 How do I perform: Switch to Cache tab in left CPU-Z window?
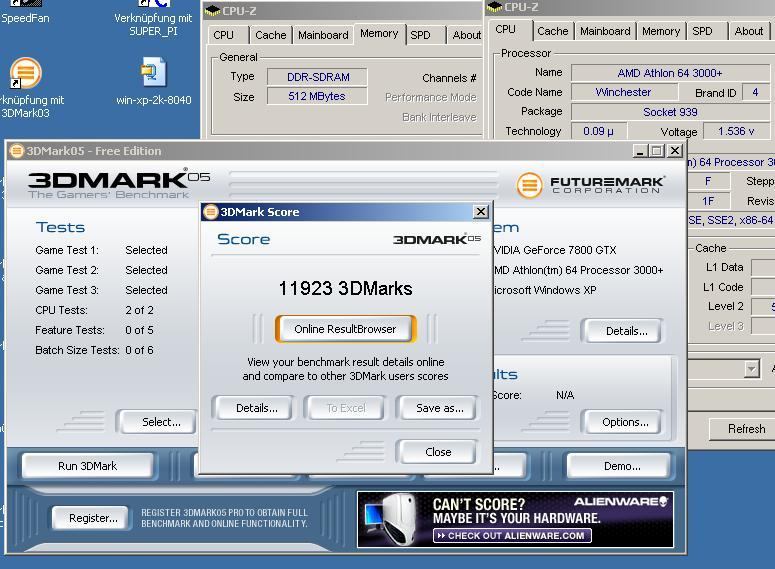pyautogui.click(x=270, y=35)
